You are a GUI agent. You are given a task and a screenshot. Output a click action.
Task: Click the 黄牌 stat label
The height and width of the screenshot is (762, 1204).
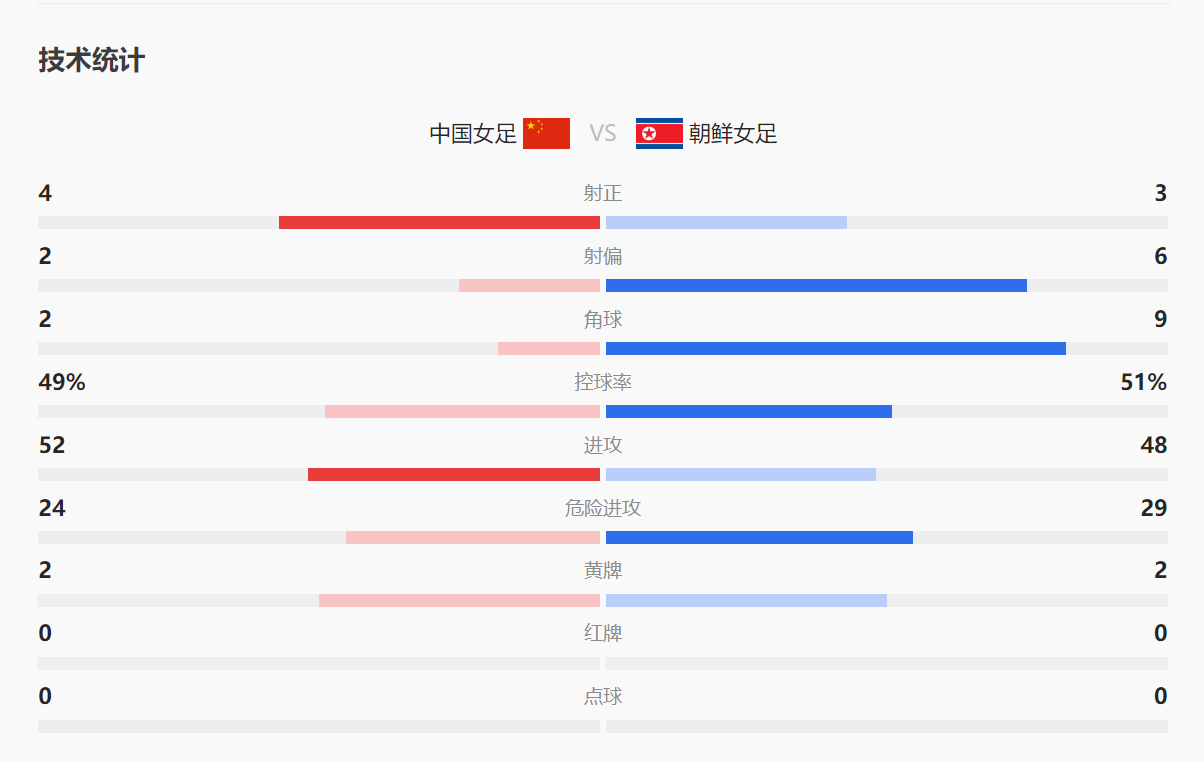pos(603,571)
